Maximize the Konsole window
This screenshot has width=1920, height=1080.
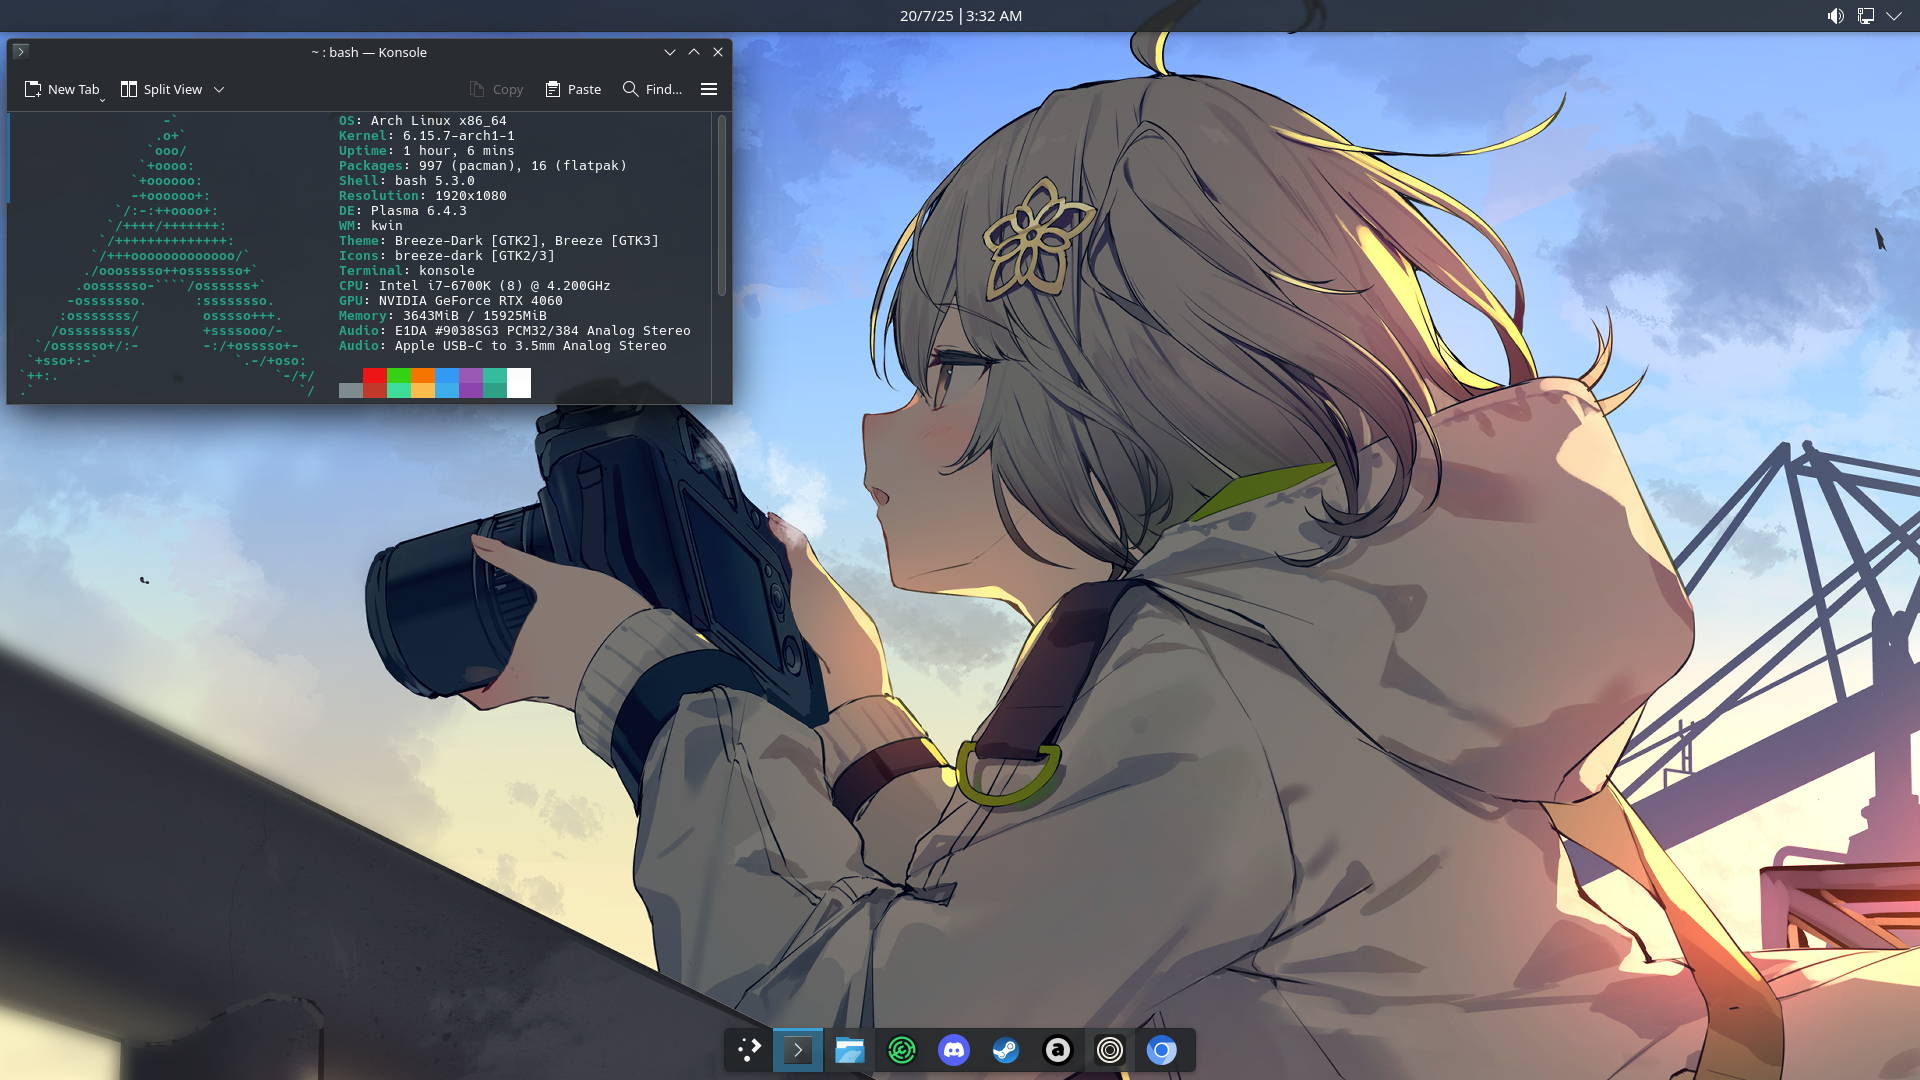pos(694,52)
